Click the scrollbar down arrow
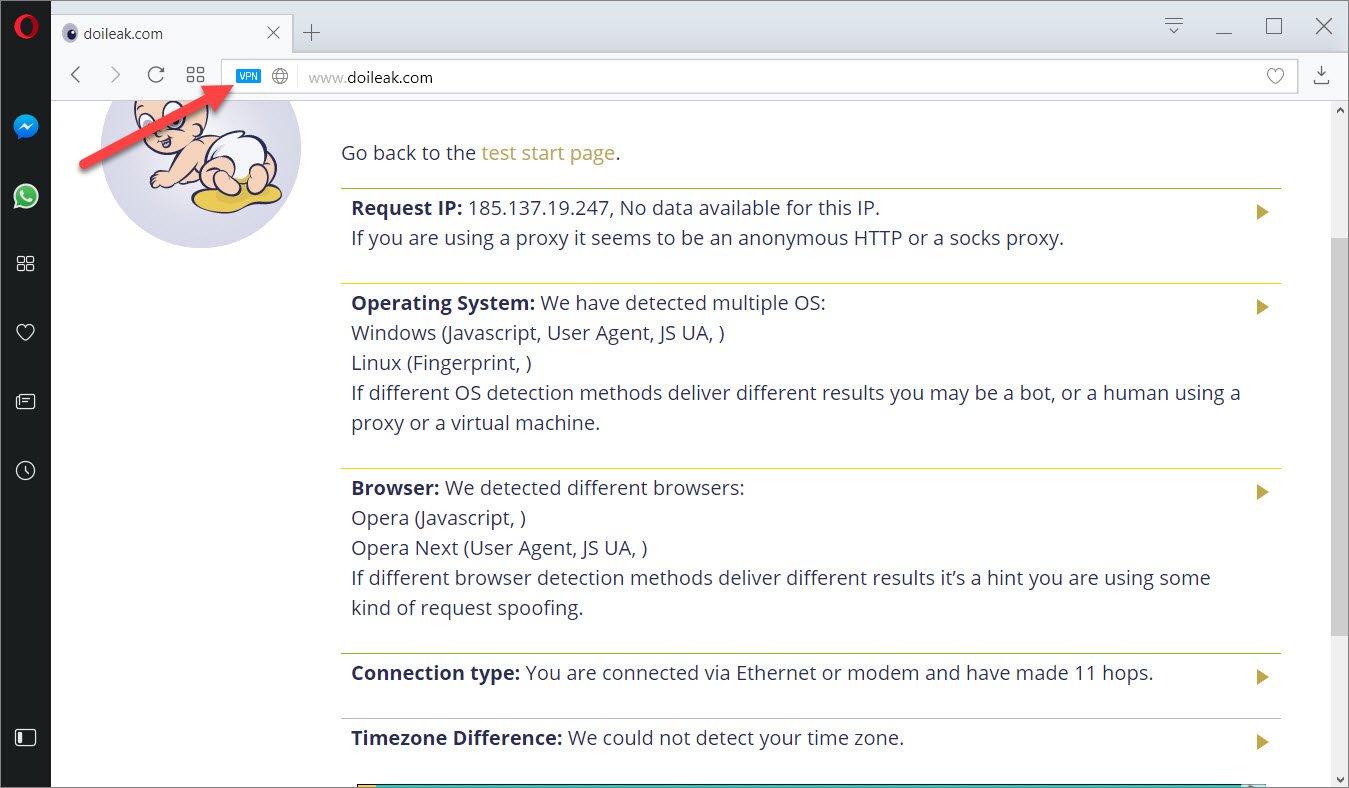Screen dimensions: 1349x788 tap(1338, 778)
